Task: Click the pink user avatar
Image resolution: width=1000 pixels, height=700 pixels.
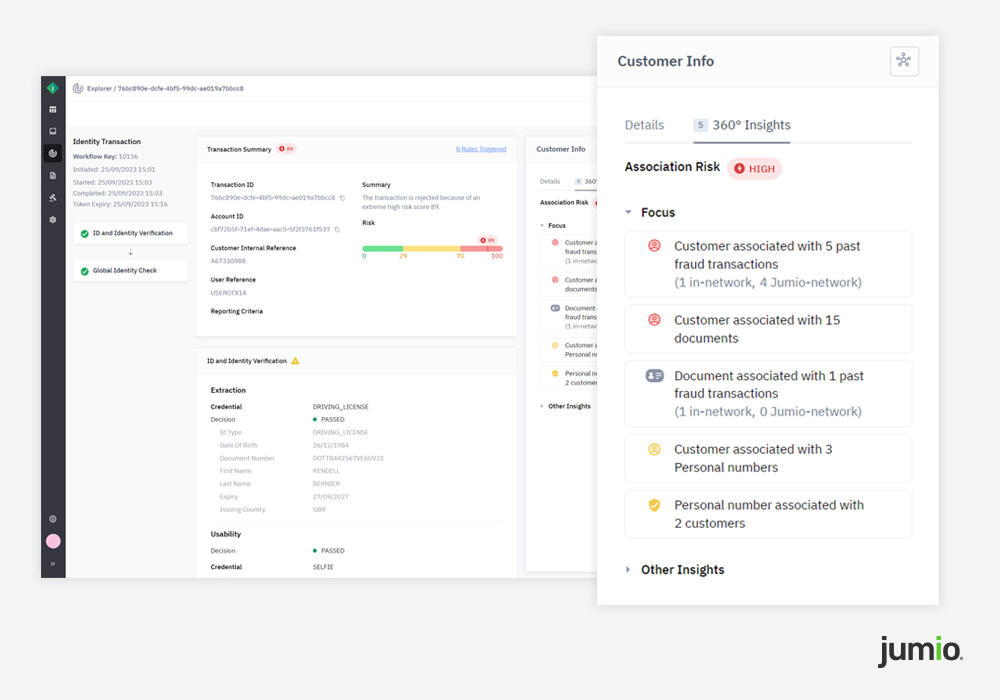Action: click(53, 541)
